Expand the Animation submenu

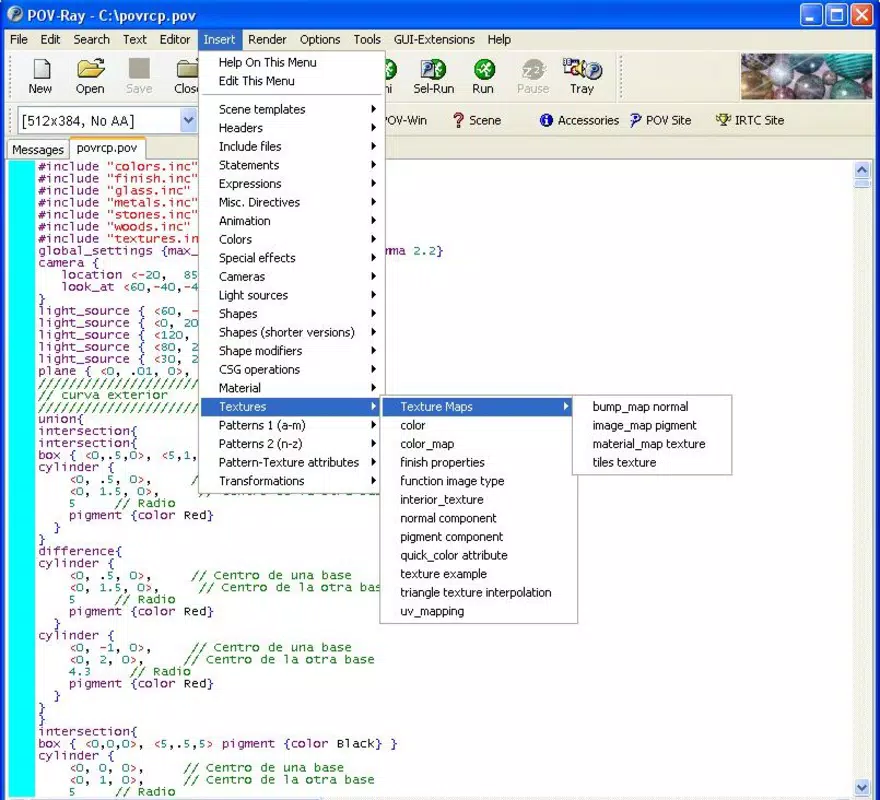291,221
